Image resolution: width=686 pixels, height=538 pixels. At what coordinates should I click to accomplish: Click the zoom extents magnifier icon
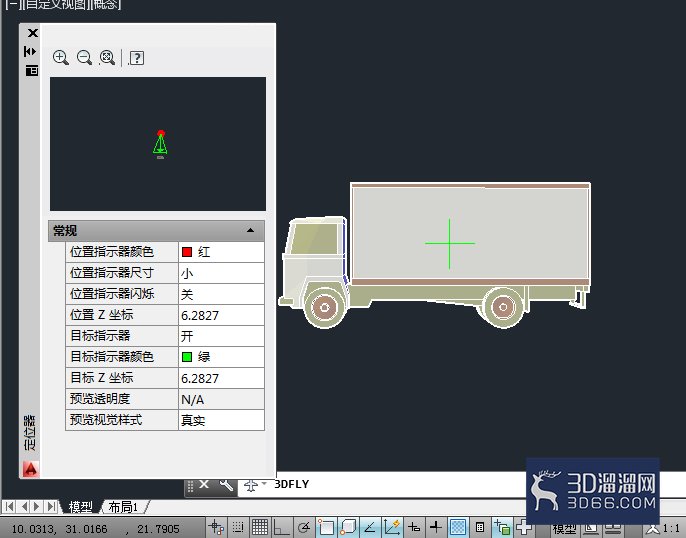point(107,58)
